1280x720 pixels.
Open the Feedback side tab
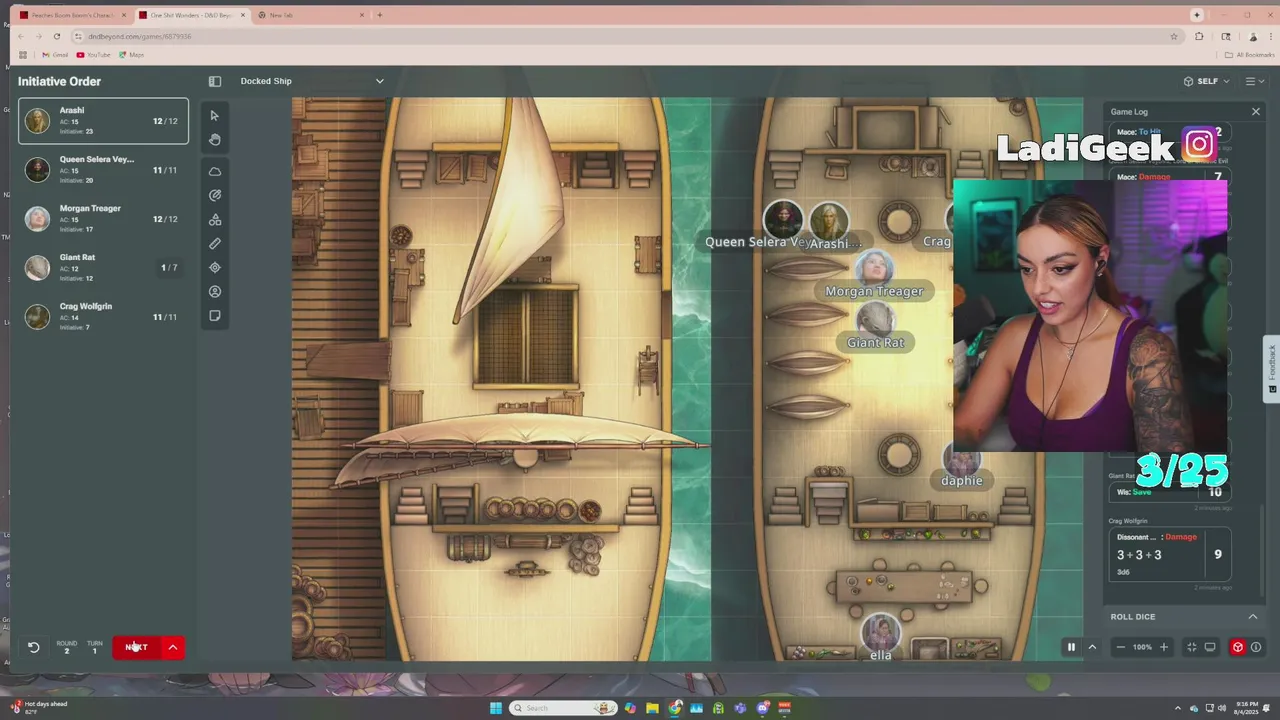click(1272, 368)
